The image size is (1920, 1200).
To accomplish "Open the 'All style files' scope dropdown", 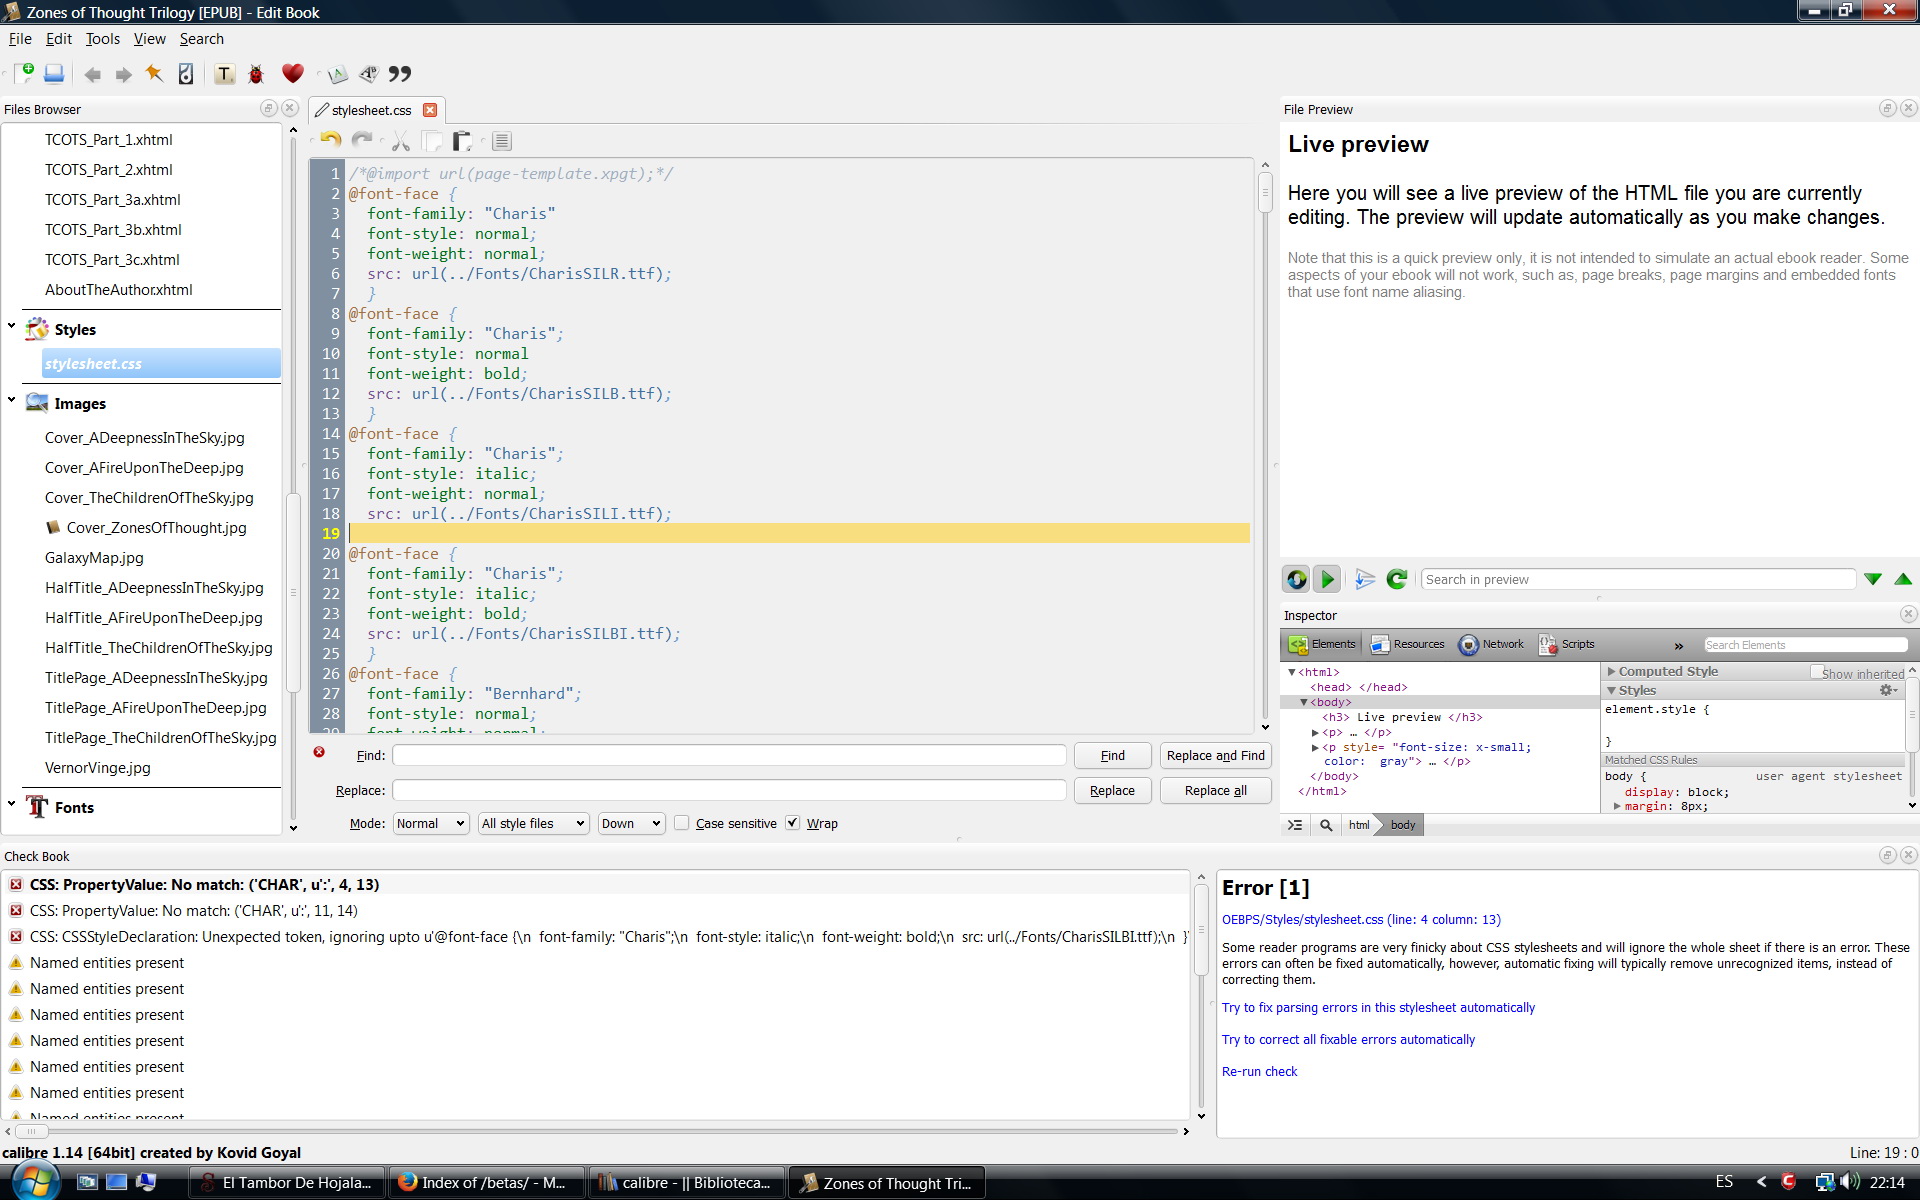I will (x=532, y=823).
